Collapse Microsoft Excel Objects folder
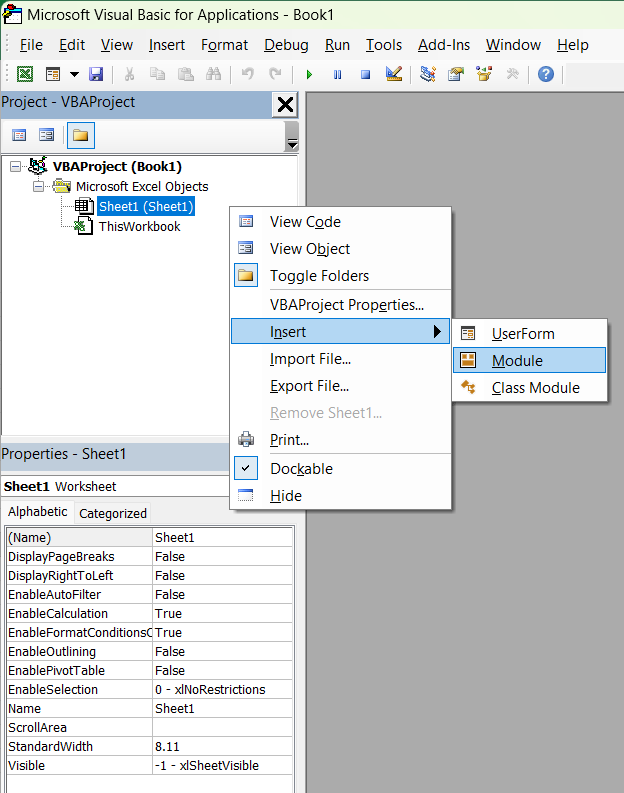The height and width of the screenshot is (793, 624). tap(38, 187)
